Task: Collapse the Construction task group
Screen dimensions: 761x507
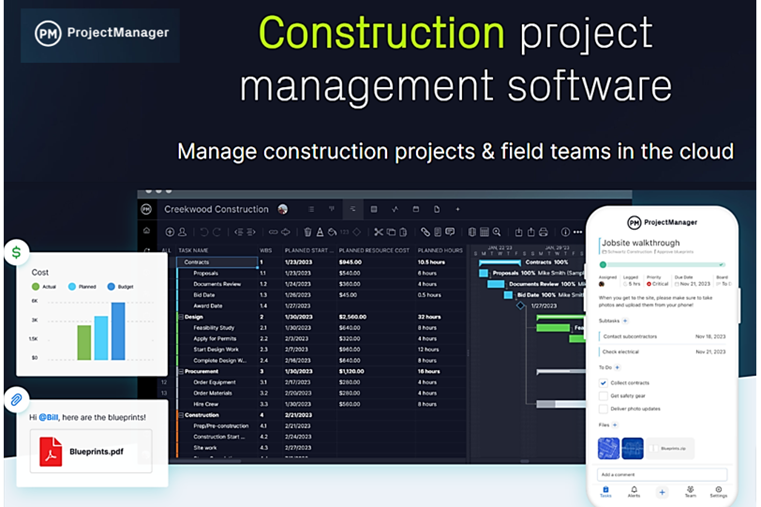Action: 181,415
